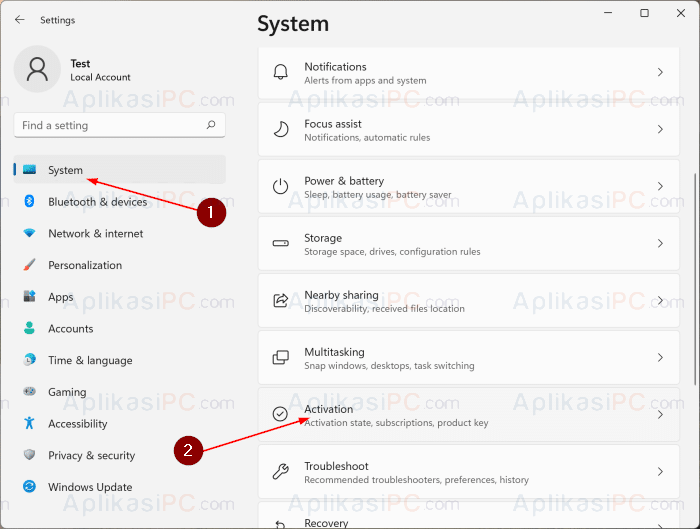This screenshot has height=529, width=700.
Task: Click the Personalization paintbrush icon
Action: pyautogui.click(x=29, y=265)
